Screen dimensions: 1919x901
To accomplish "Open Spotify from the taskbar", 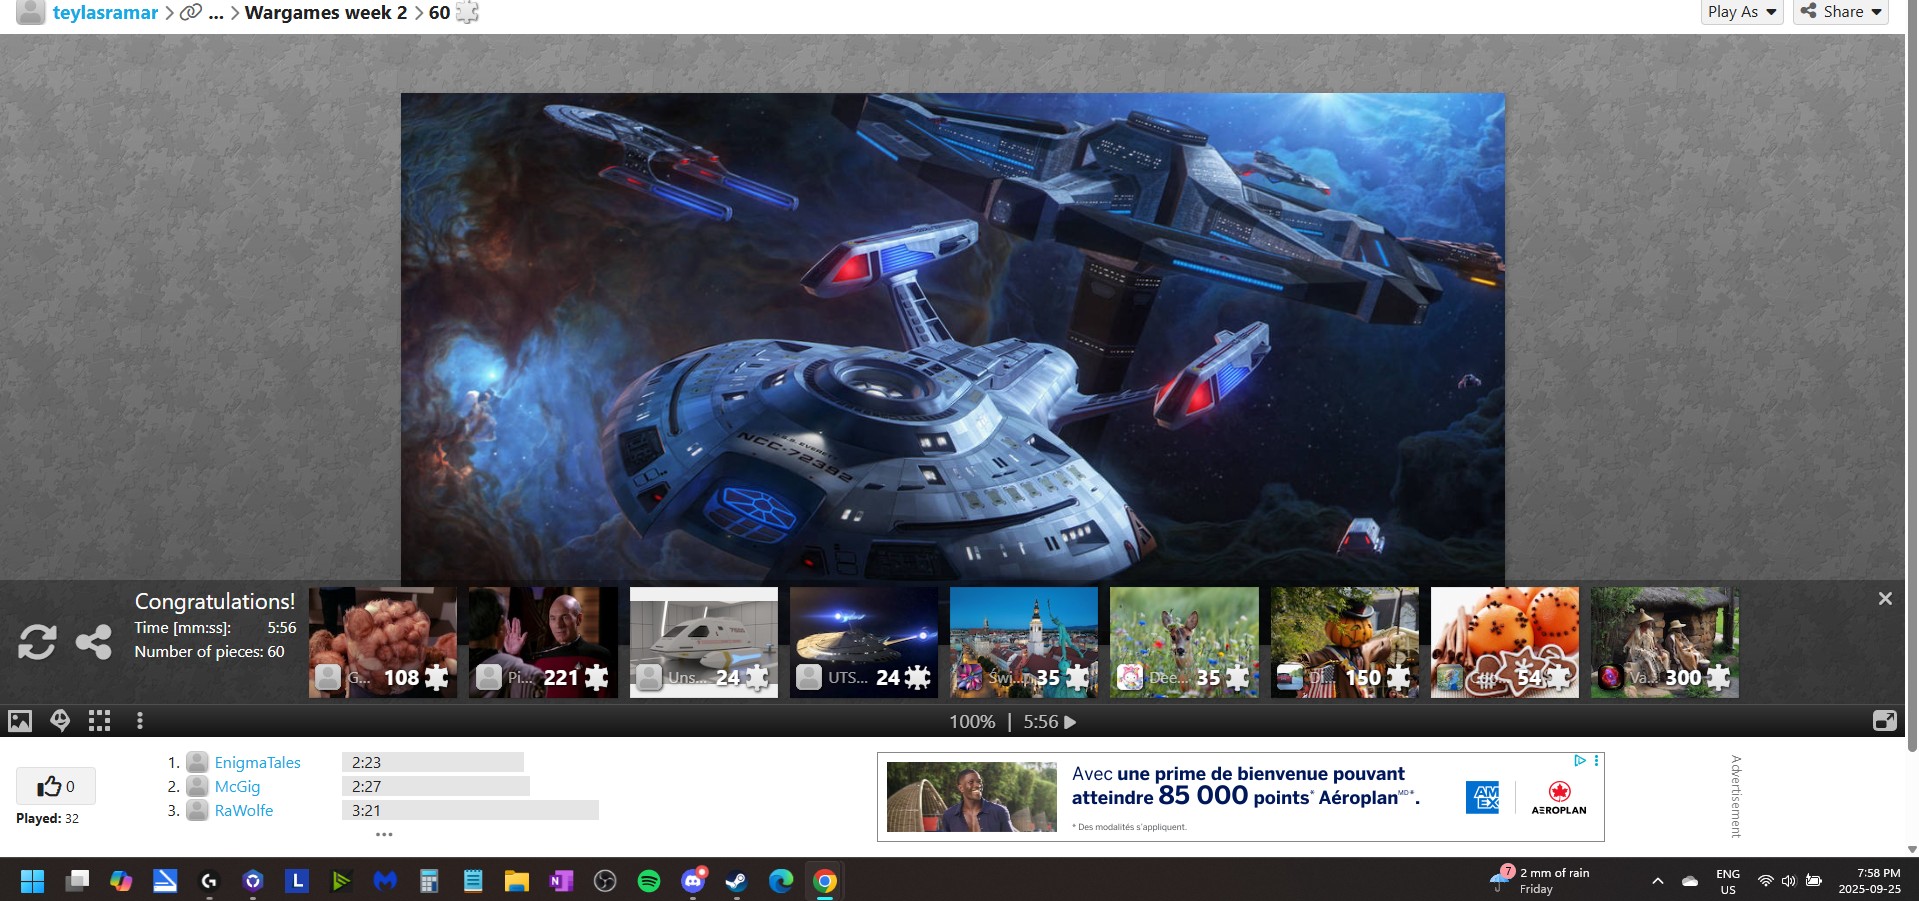I will pyautogui.click(x=649, y=881).
